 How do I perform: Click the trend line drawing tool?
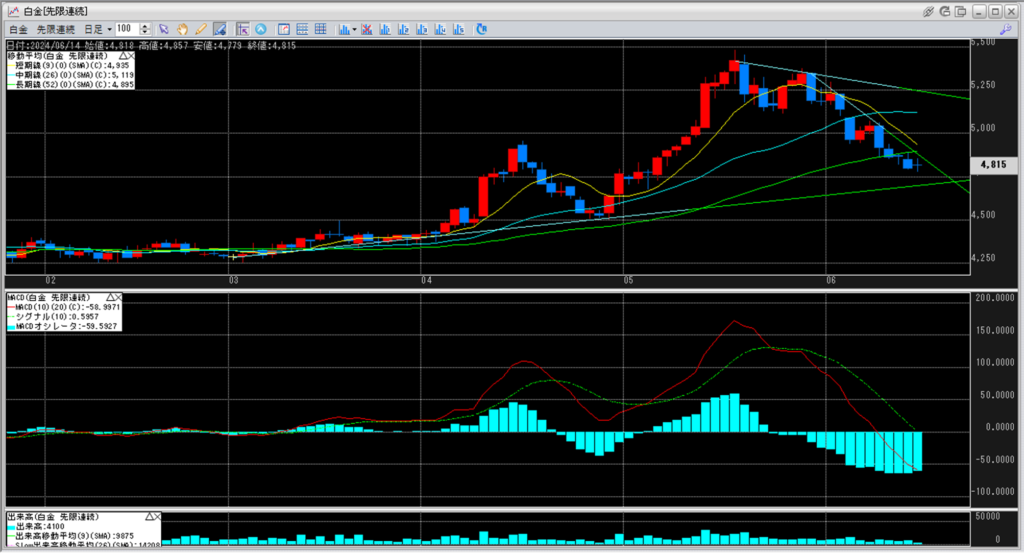[x=219, y=29]
